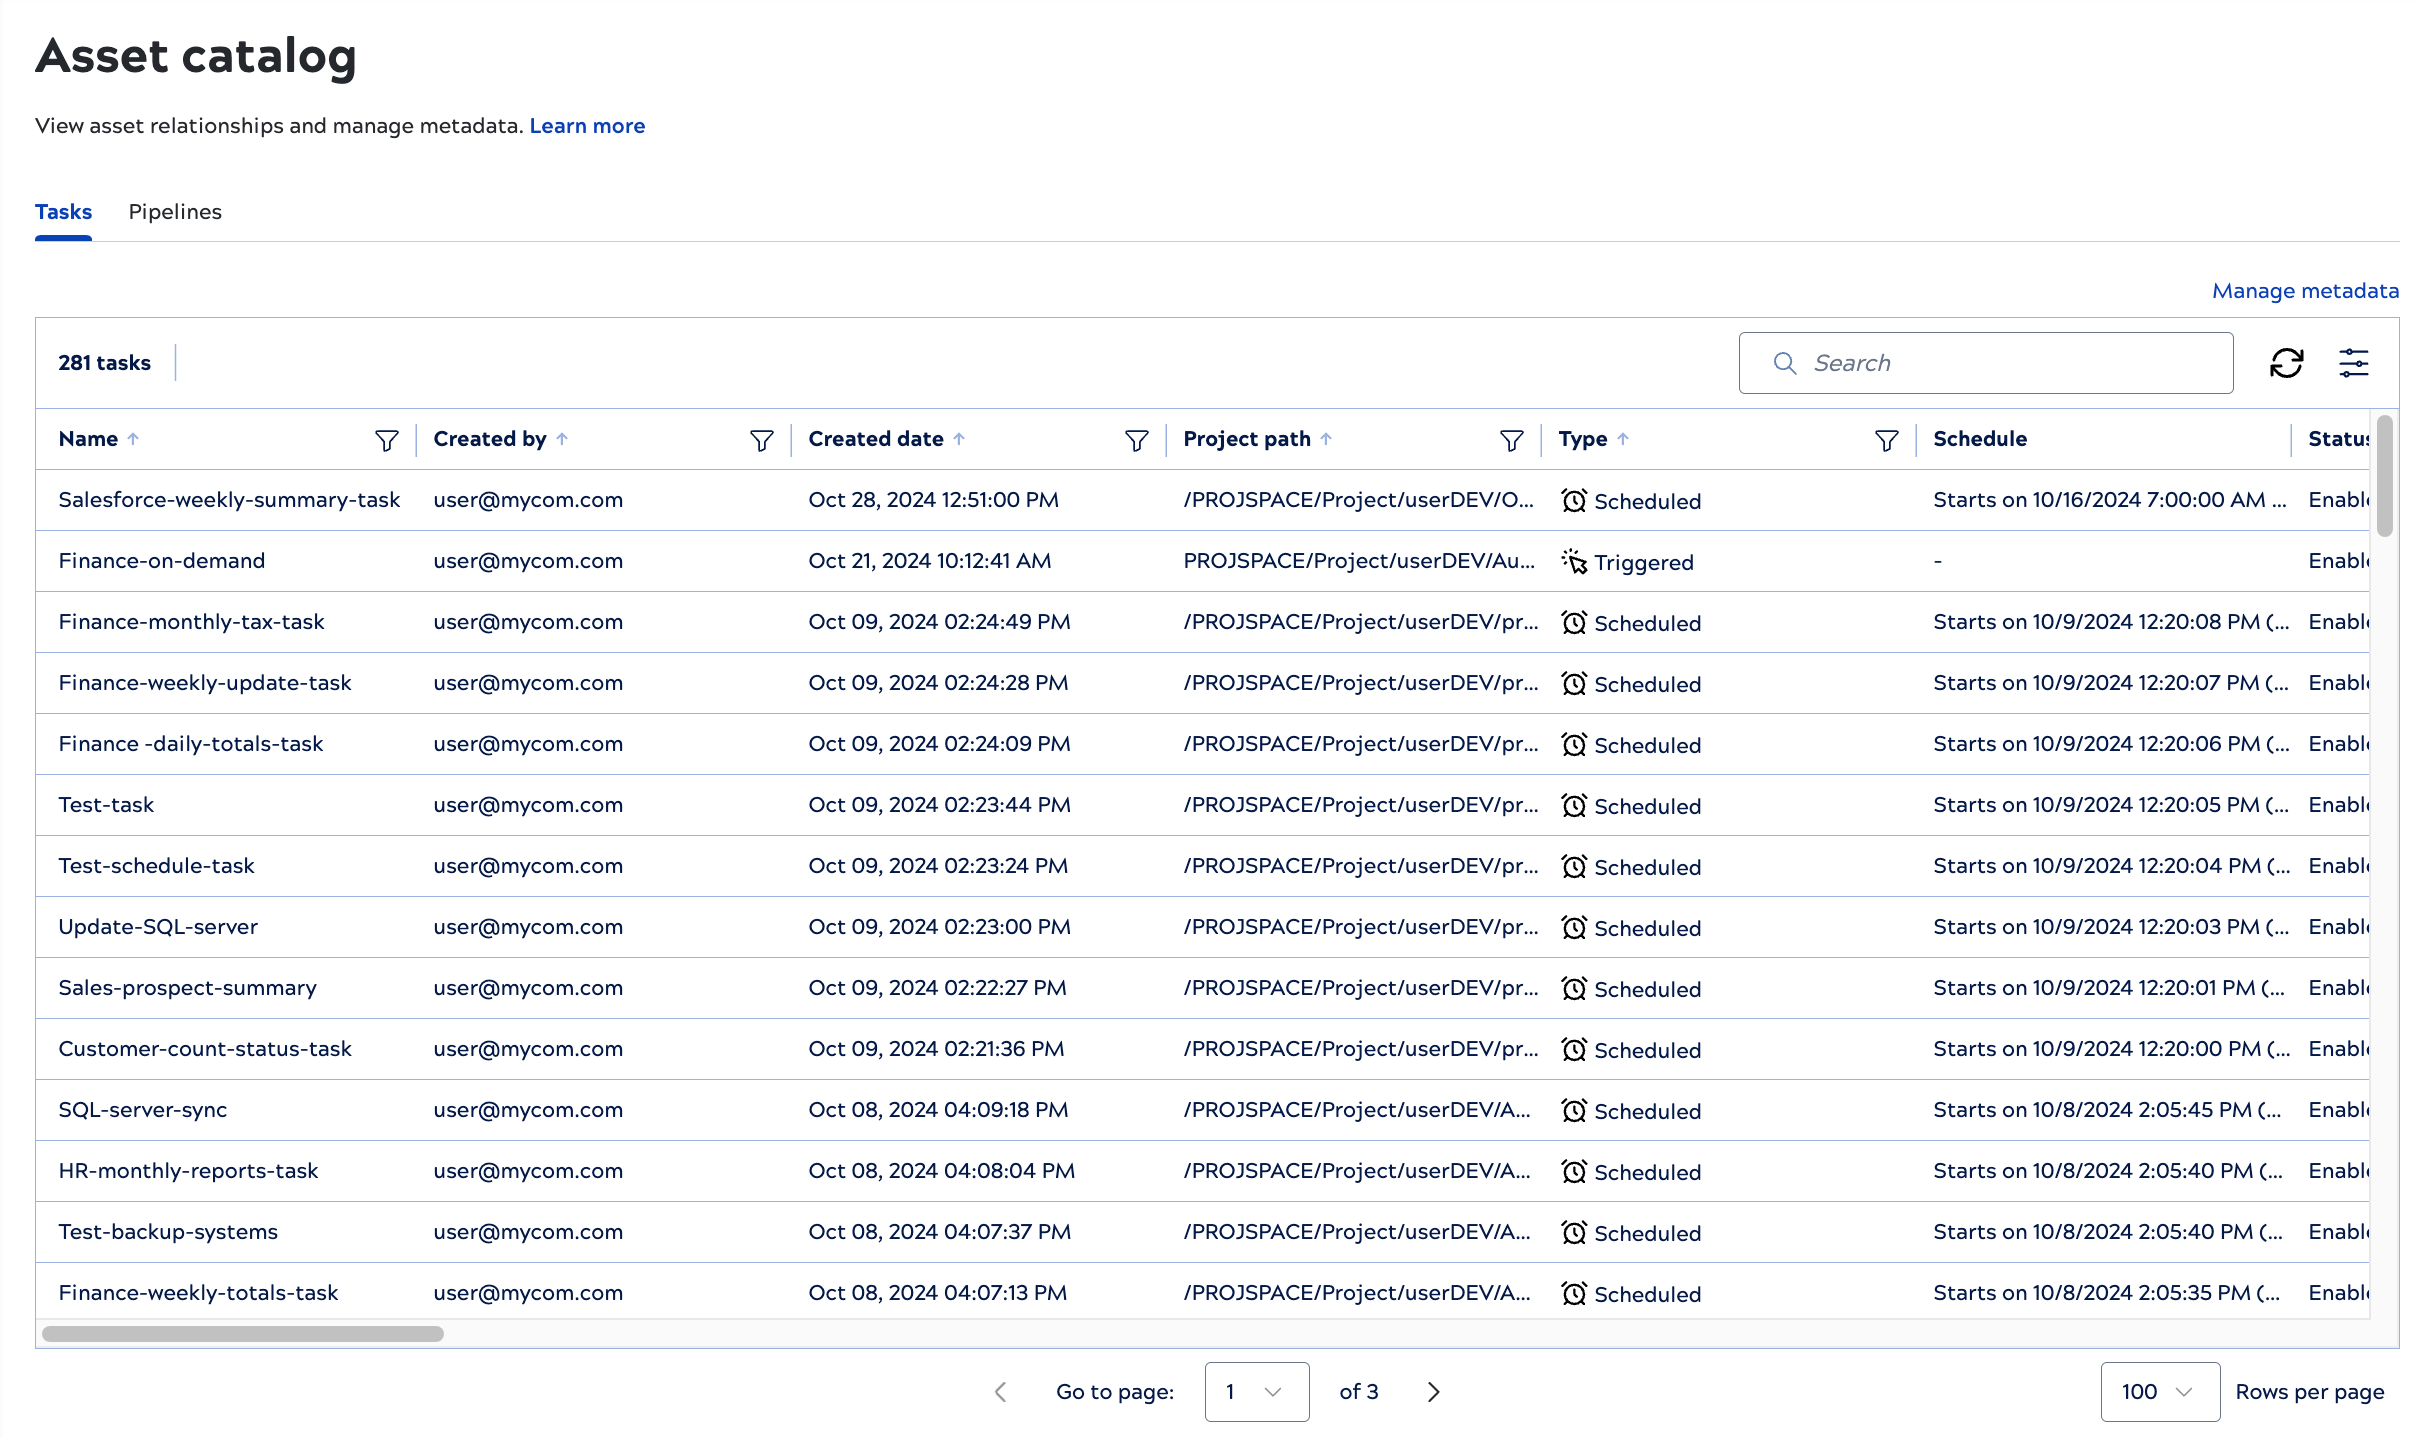Select Finance-monthly-tax-task name
2422x1438 pixels.
click(x=191, y=622)
